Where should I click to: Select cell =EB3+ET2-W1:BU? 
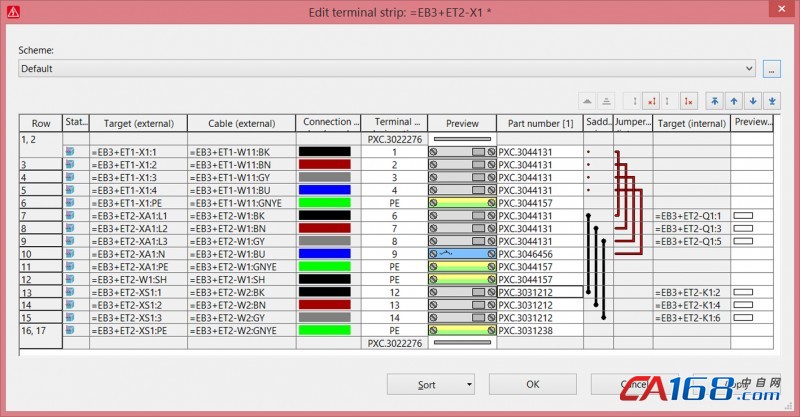pyautogui.click(x=241, y=254)
